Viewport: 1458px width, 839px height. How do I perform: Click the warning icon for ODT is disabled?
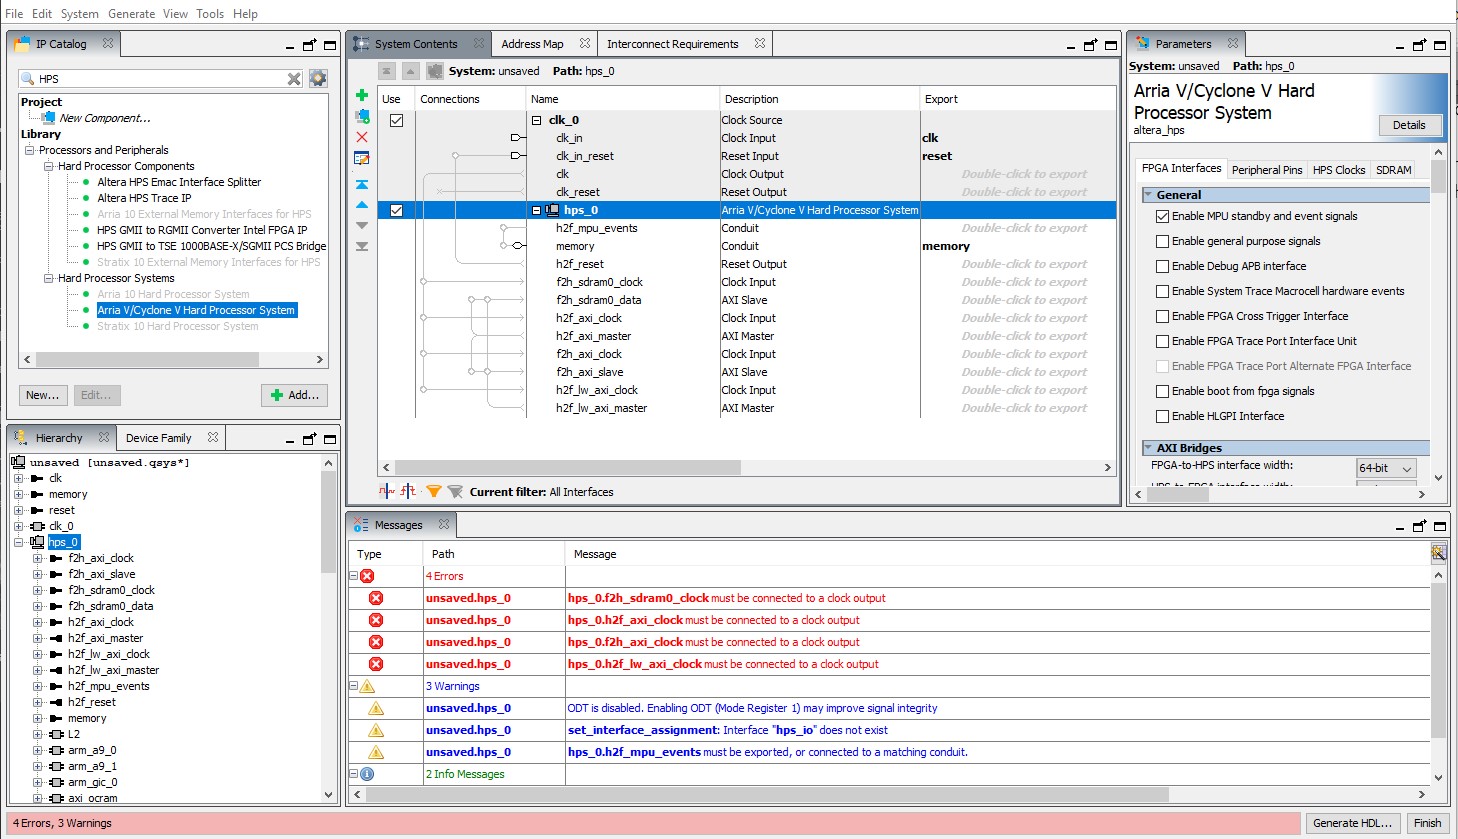click(376, 708)
